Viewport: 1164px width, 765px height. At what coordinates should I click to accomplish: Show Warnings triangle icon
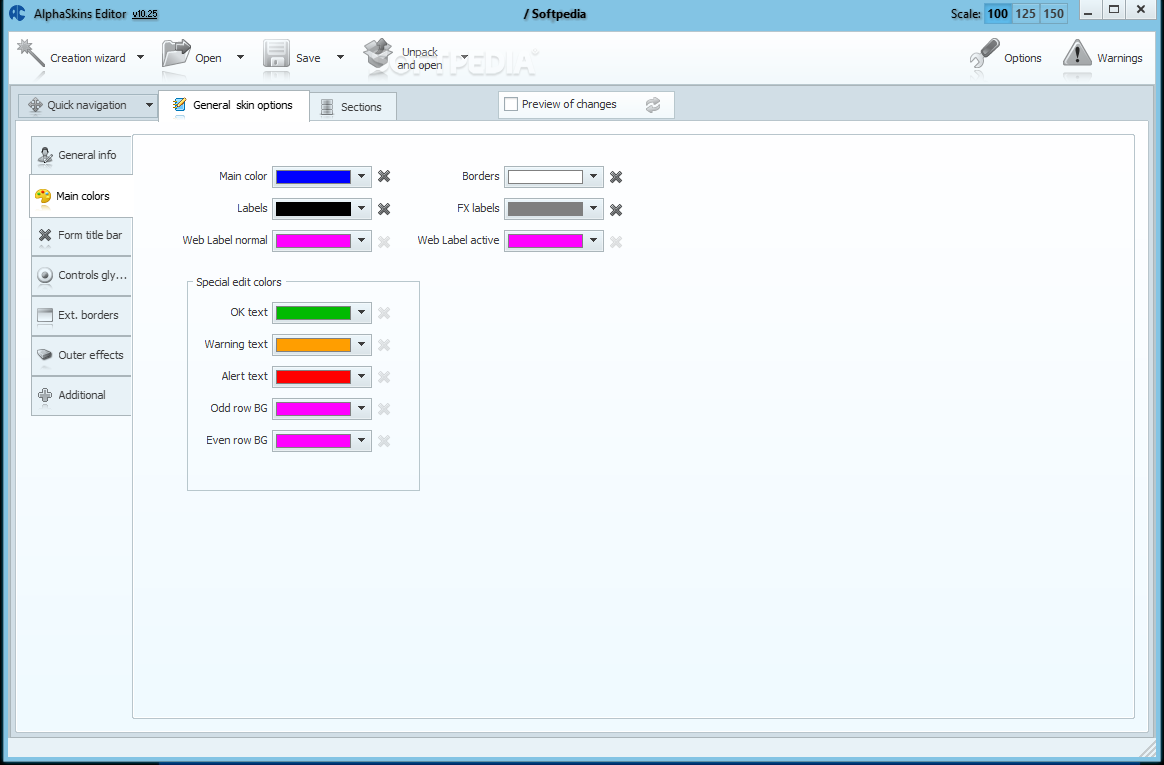click(x=1076, y=56)
